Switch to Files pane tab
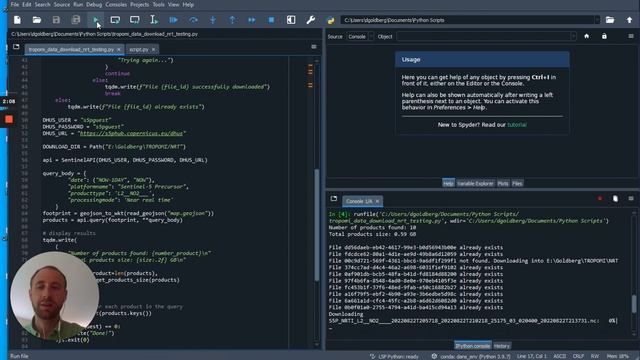640x360 pixels. (517, 184)
